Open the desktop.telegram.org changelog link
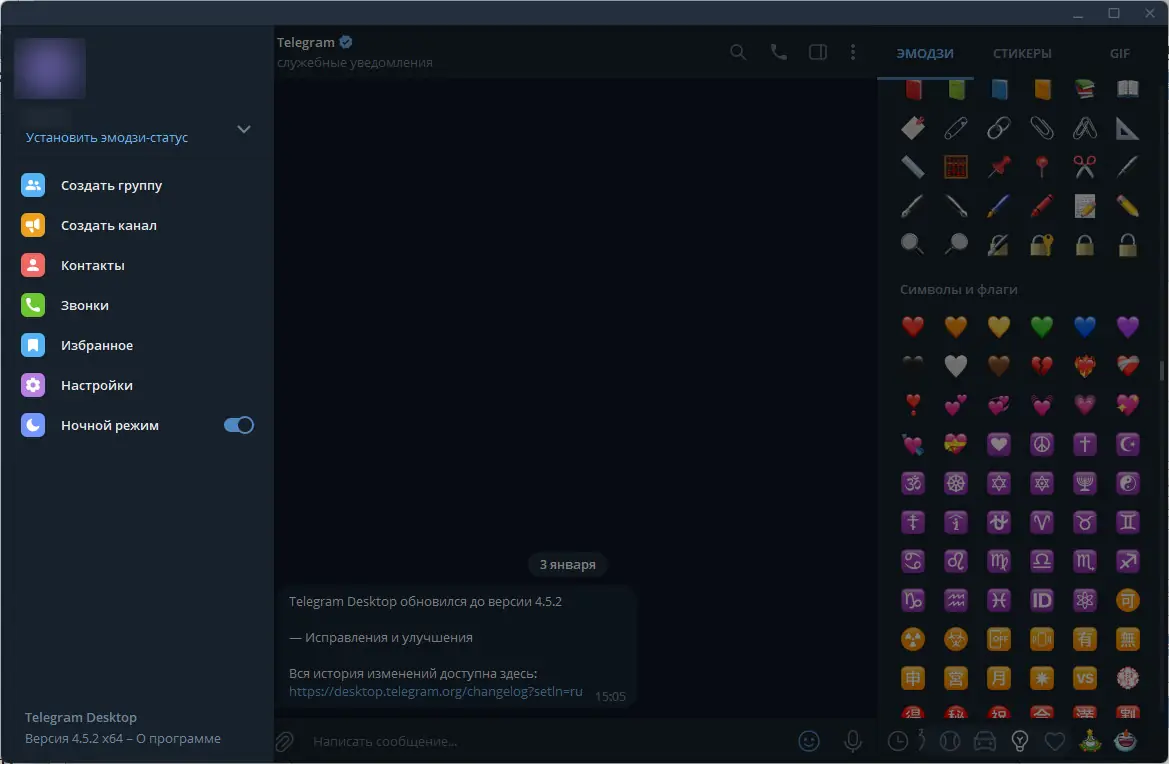This screenshot has width=1169, height=764. pyautogui.click(x=435, y=691)
